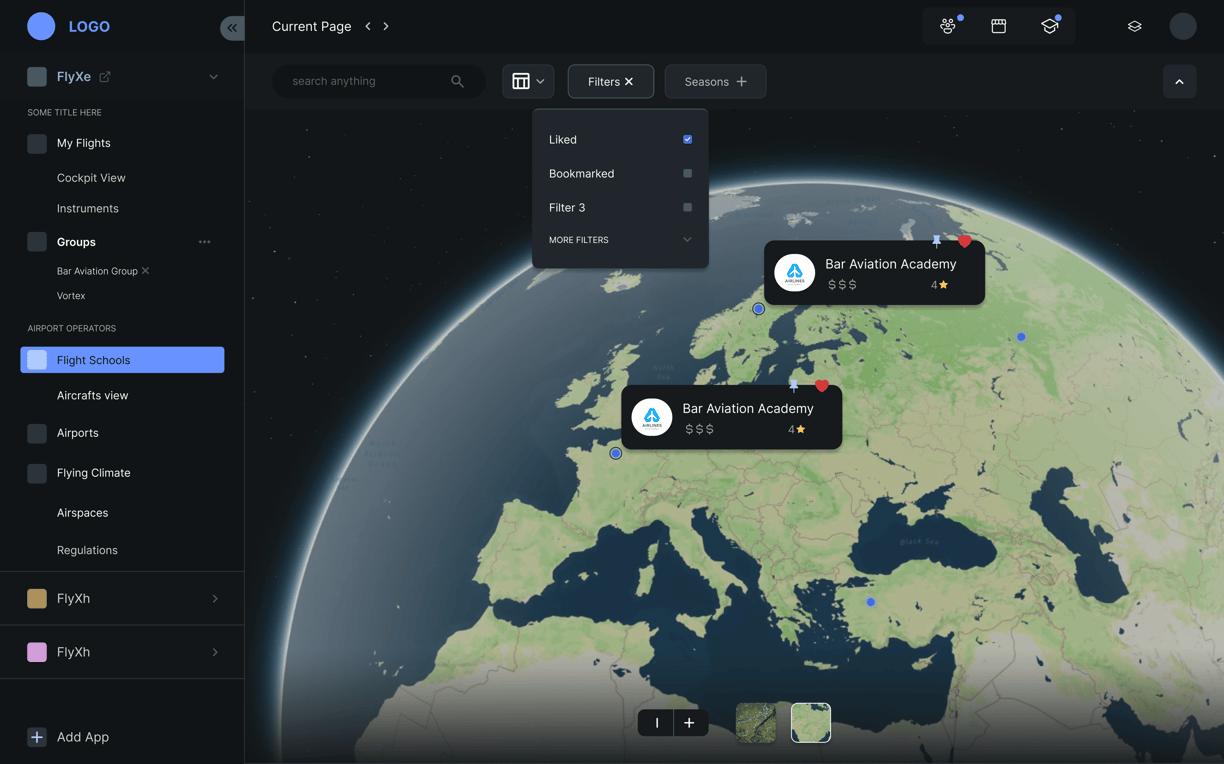
Task: Click Add App button
Action: click(69, 737)
